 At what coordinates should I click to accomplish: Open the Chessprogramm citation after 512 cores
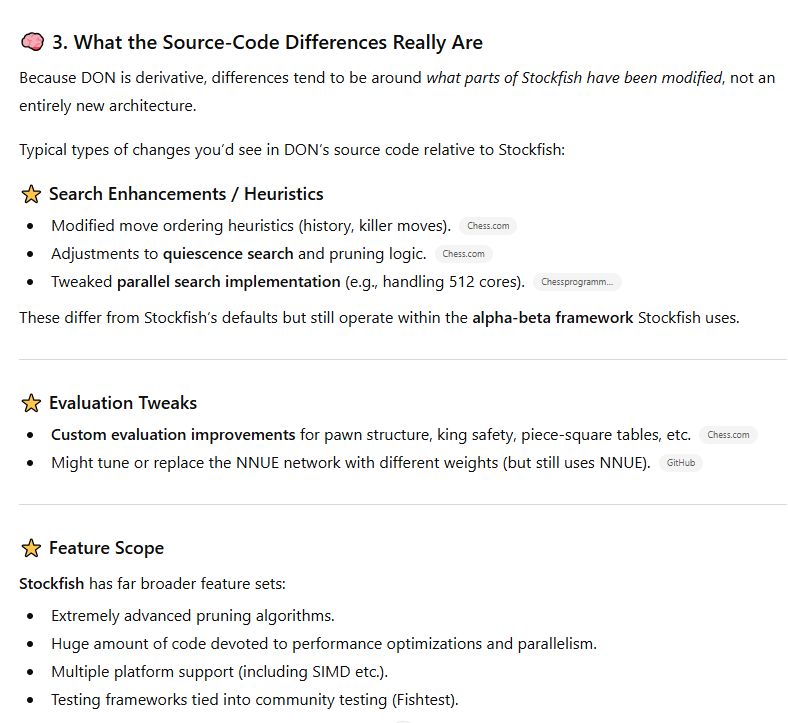click(576, 282)
